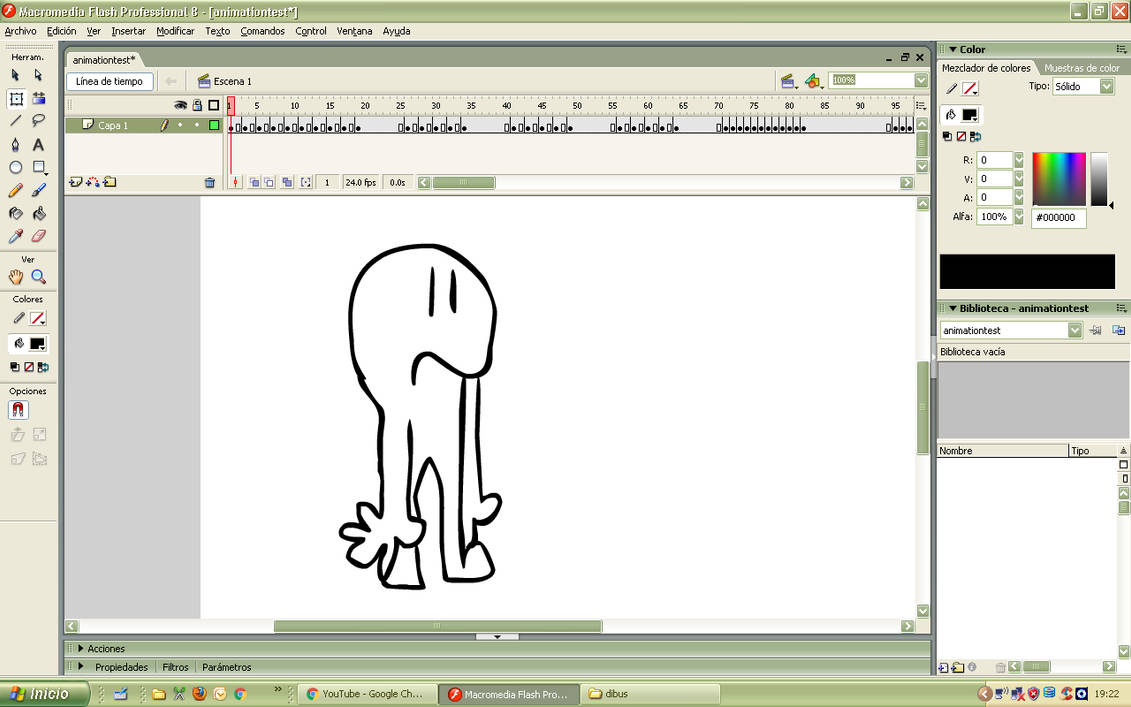
Task: Select the Line tool
Action: [x=16, y=121]
